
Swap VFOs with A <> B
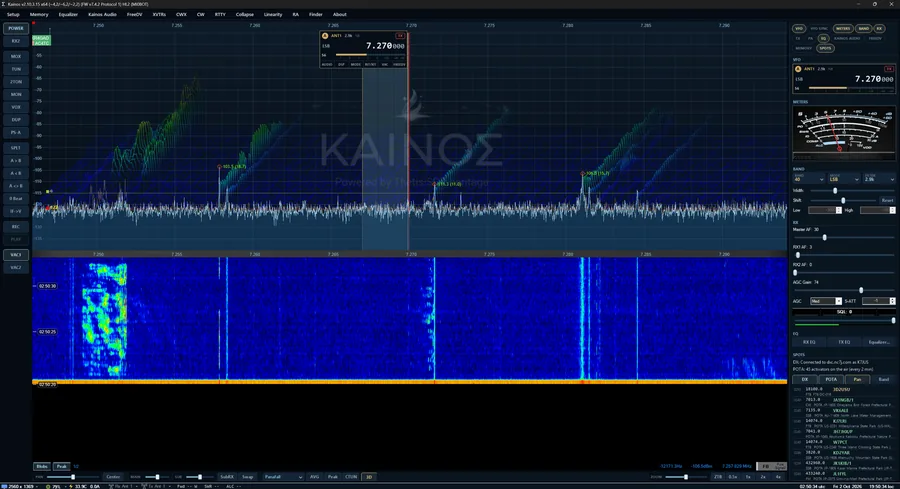(x=15, y=185)
